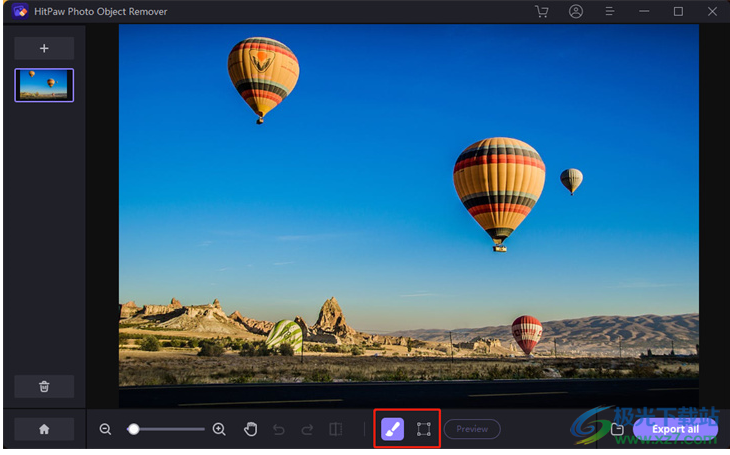Toggle the compare split view icon
The image size is (730, 455).
point(336,429)
